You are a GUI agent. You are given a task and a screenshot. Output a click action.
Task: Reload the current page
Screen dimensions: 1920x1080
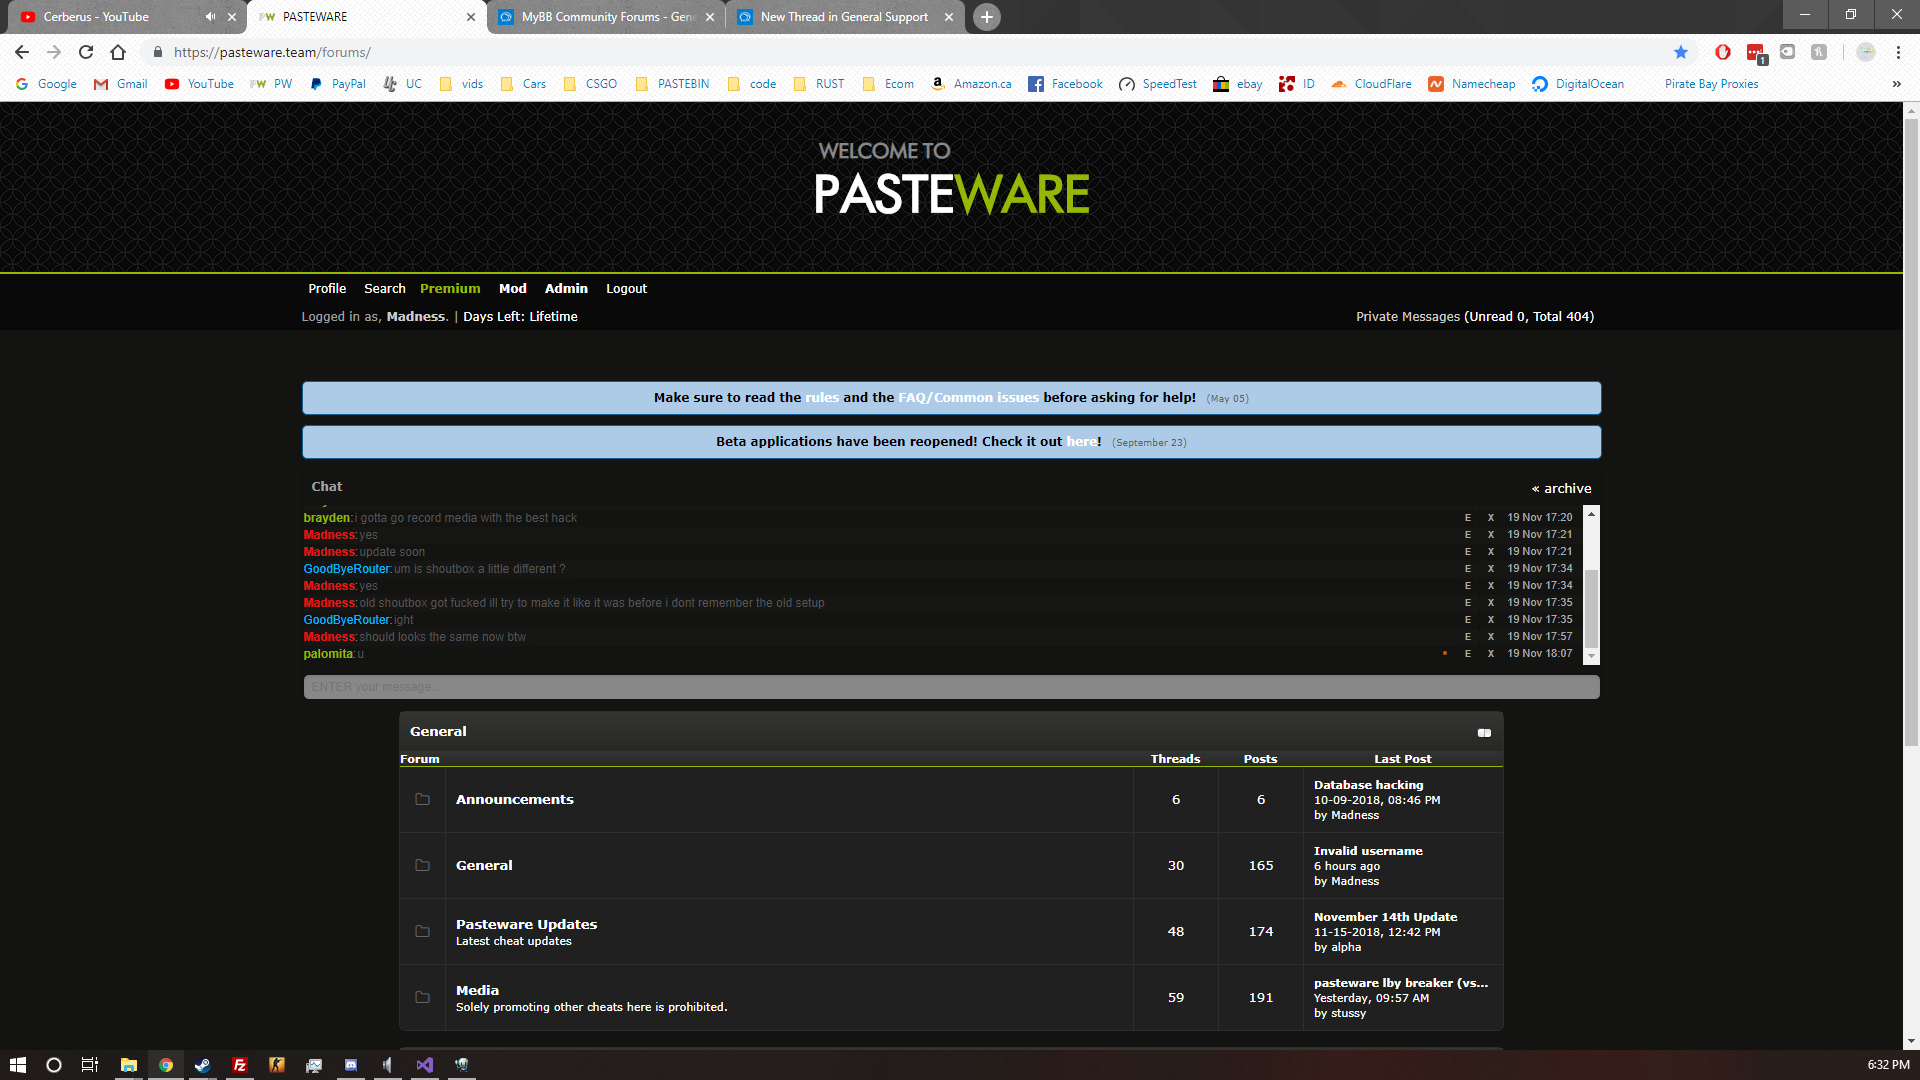point(86,52)
